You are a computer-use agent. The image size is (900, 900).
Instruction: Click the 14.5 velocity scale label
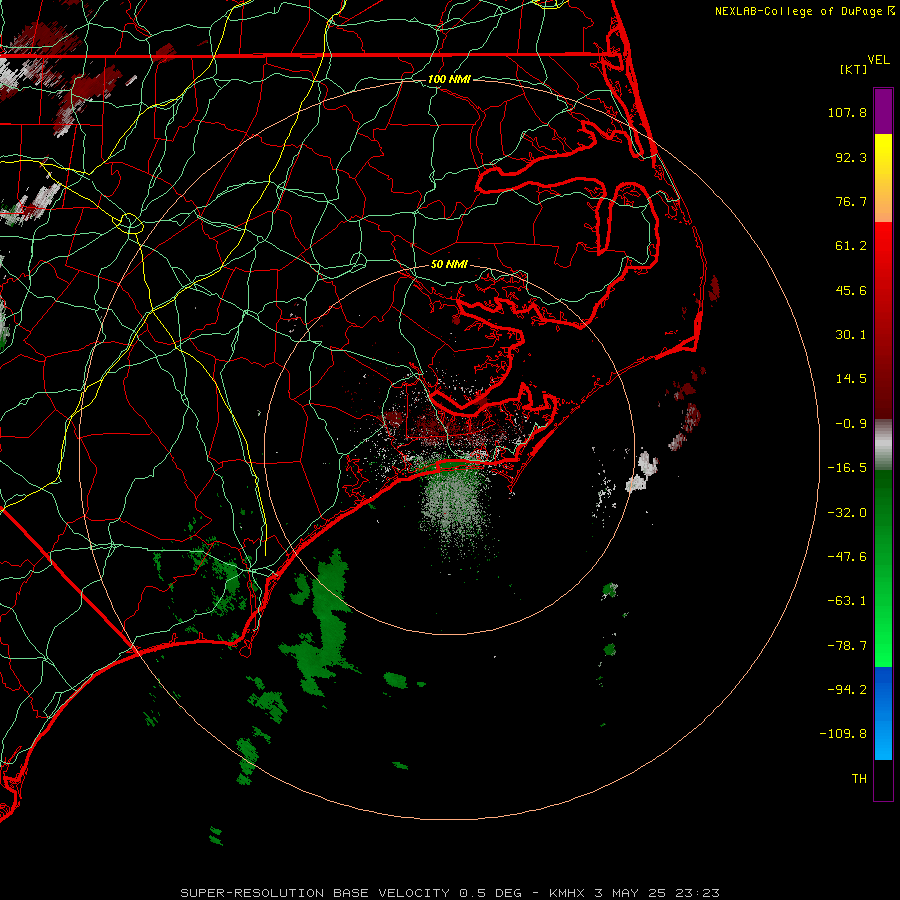851,379
